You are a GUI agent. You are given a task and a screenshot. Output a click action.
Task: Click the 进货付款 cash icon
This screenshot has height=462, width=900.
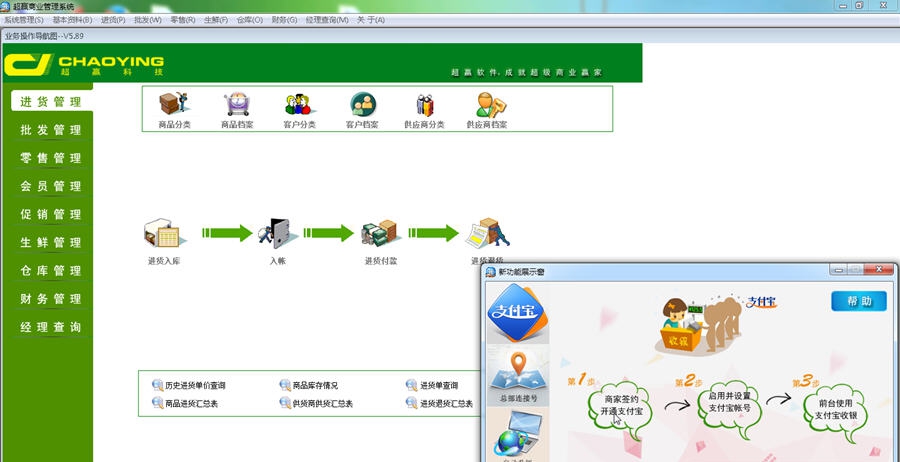tap(379, 232)
